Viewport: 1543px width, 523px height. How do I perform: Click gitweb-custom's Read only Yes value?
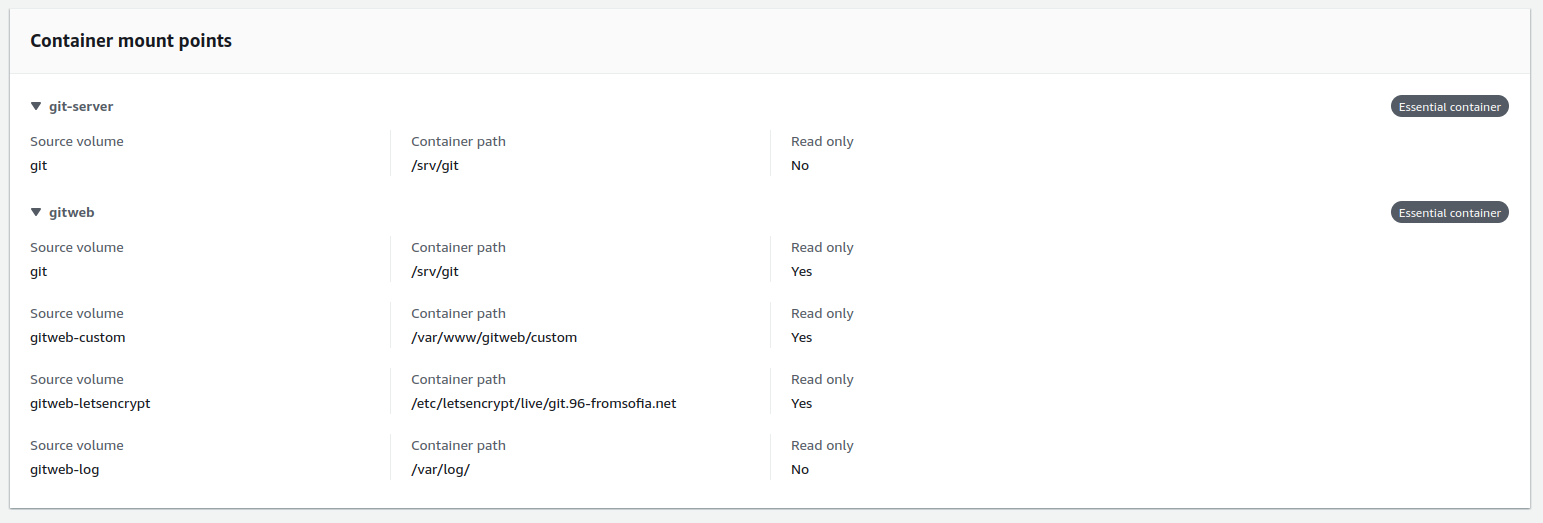click(802, 337)
